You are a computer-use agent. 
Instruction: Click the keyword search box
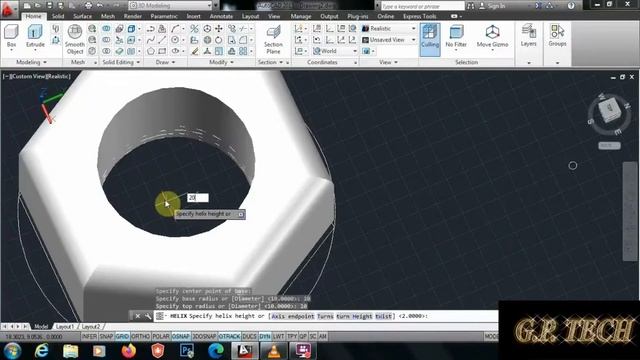[x=422, y=6]
